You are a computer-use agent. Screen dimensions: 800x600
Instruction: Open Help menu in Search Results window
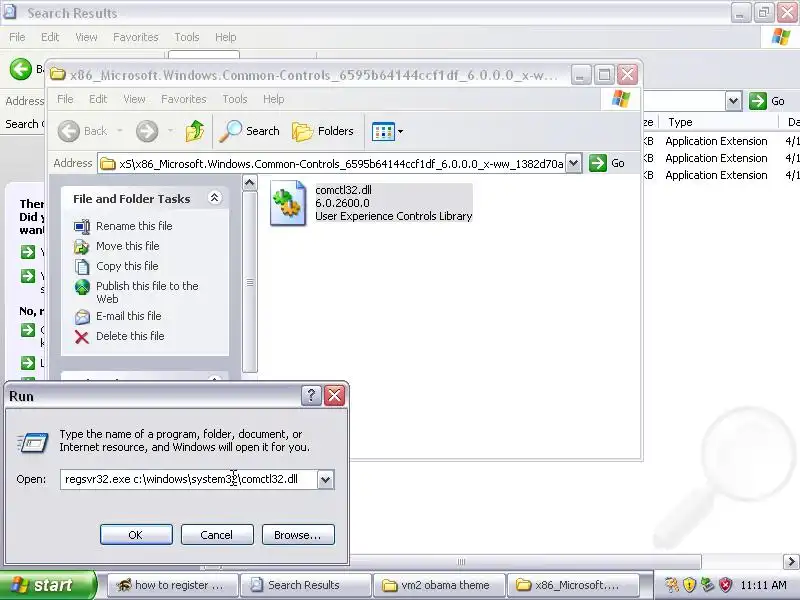226,37
